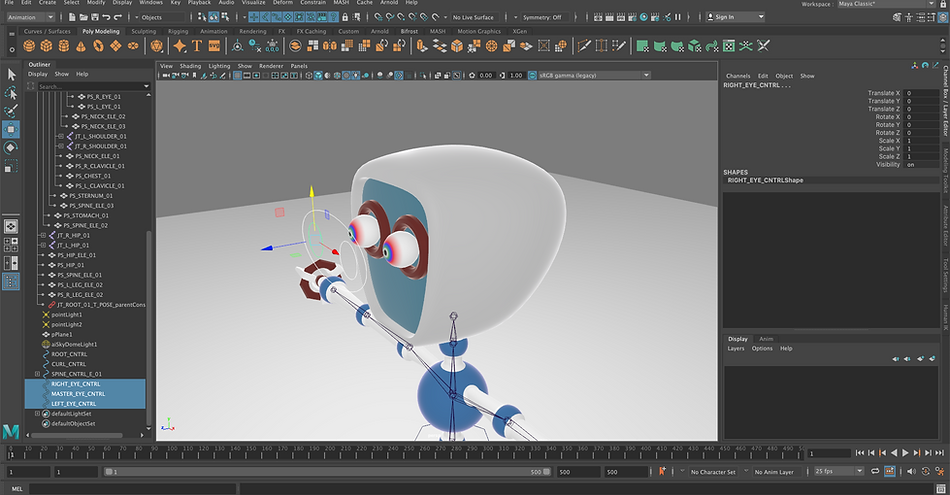Click the pause viewport icon in status line
The height and width of the screenshot is (495, 950).
point(678,17)
